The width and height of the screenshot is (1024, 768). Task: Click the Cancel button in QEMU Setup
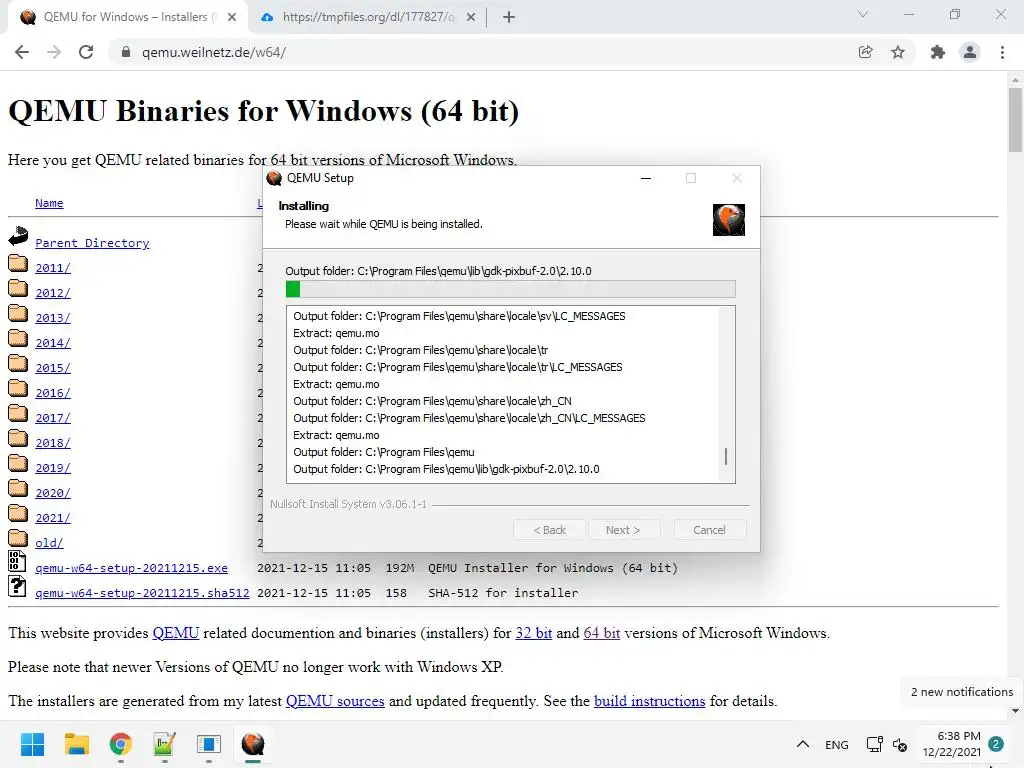[x=709, y=530]
